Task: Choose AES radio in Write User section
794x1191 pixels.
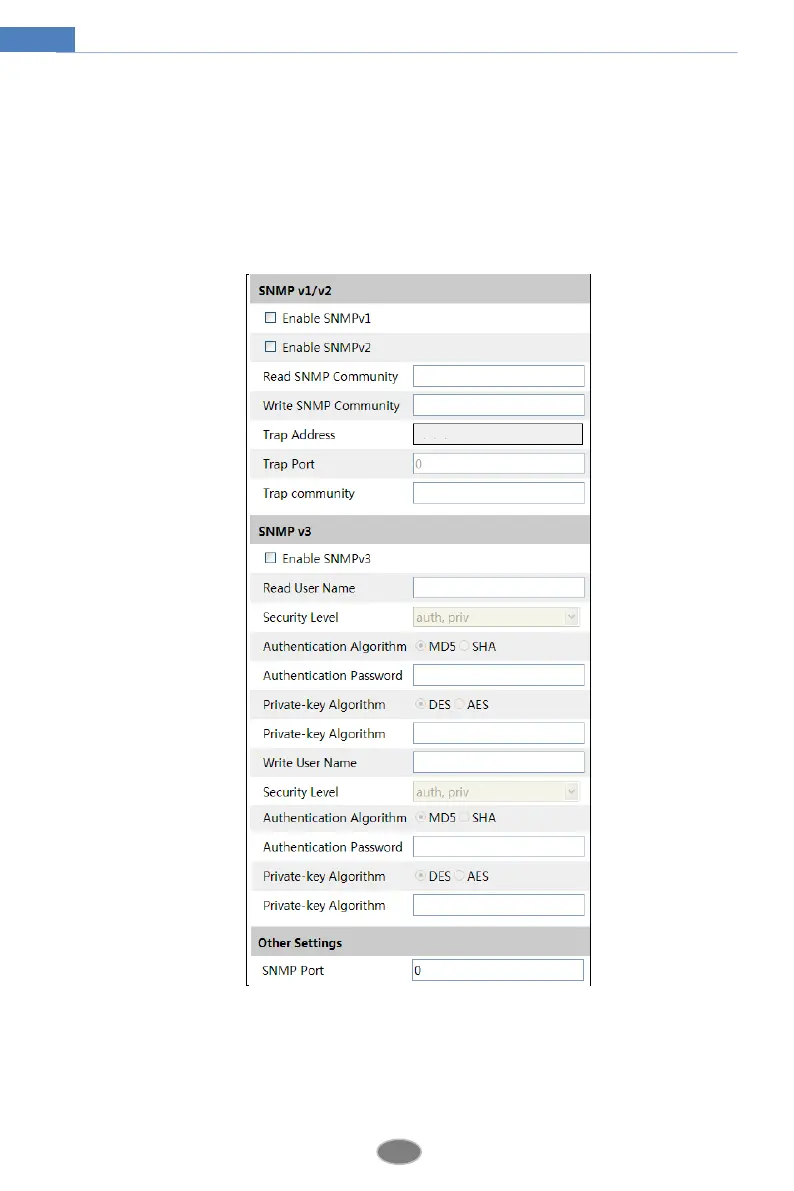Action: pyautogui.click(x=461, y=876)
